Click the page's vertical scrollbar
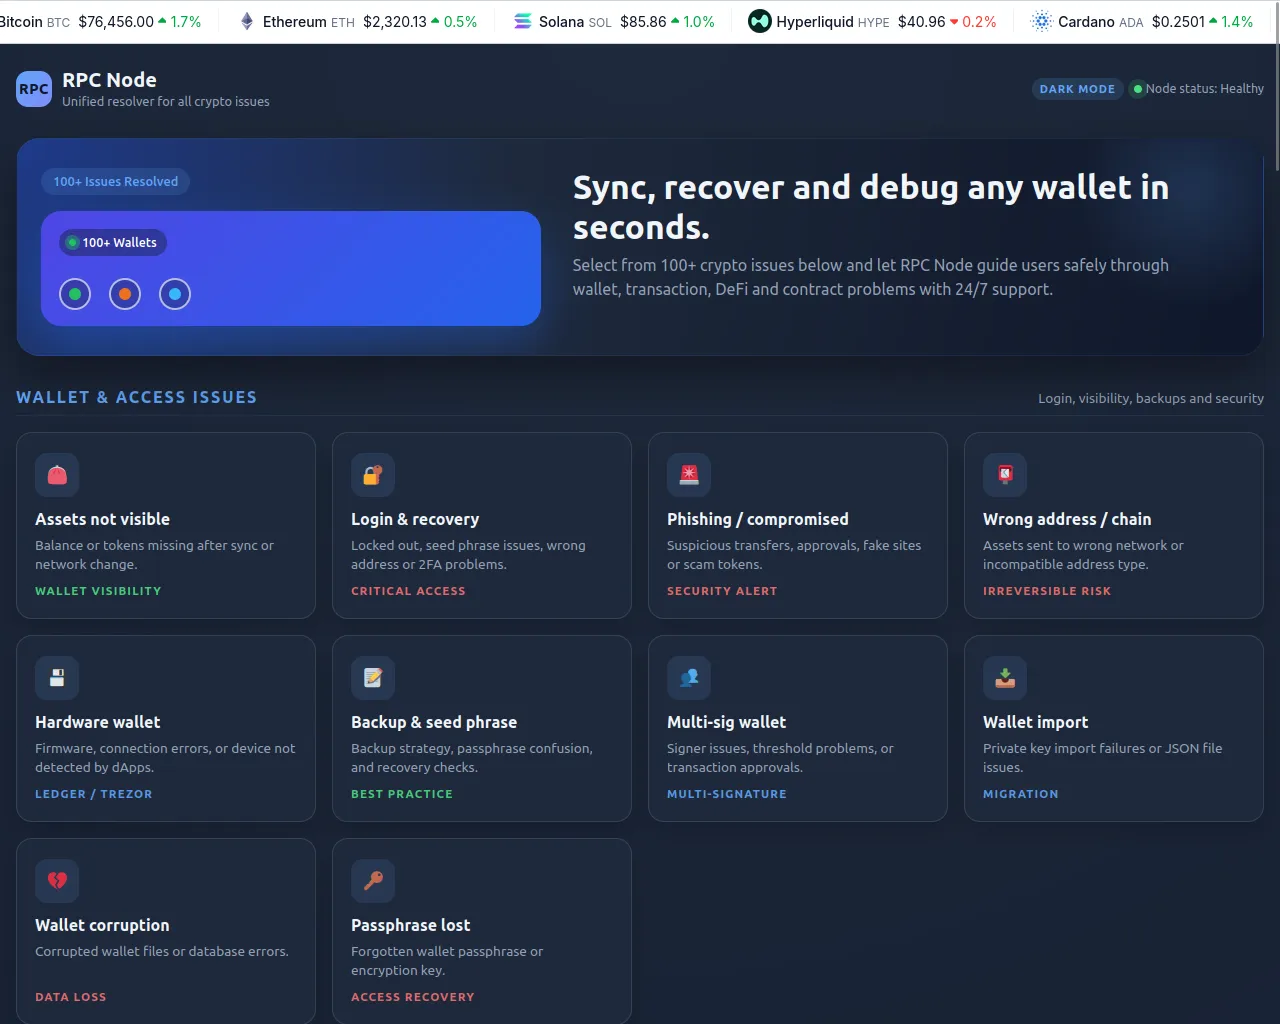This screenshot has height=1024, width=1280. click(1275, 100)
